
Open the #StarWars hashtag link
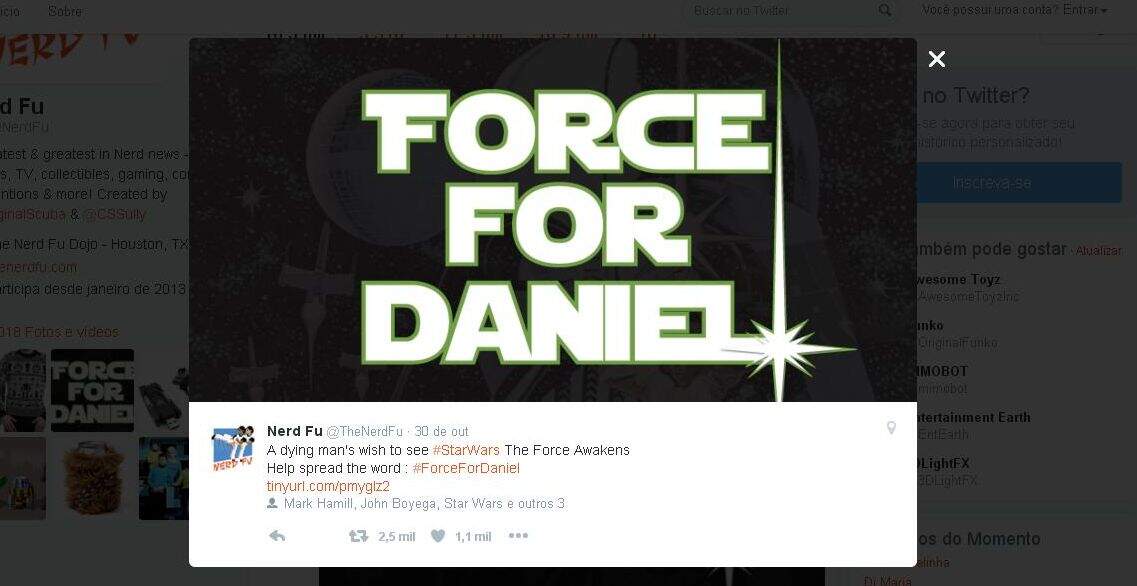[466, 450]
